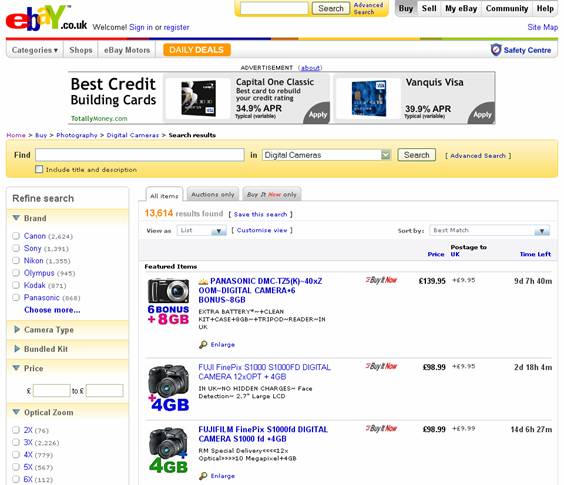
Task: Tick the 3X optical zoom checkbox
Action: coord(16,442)
